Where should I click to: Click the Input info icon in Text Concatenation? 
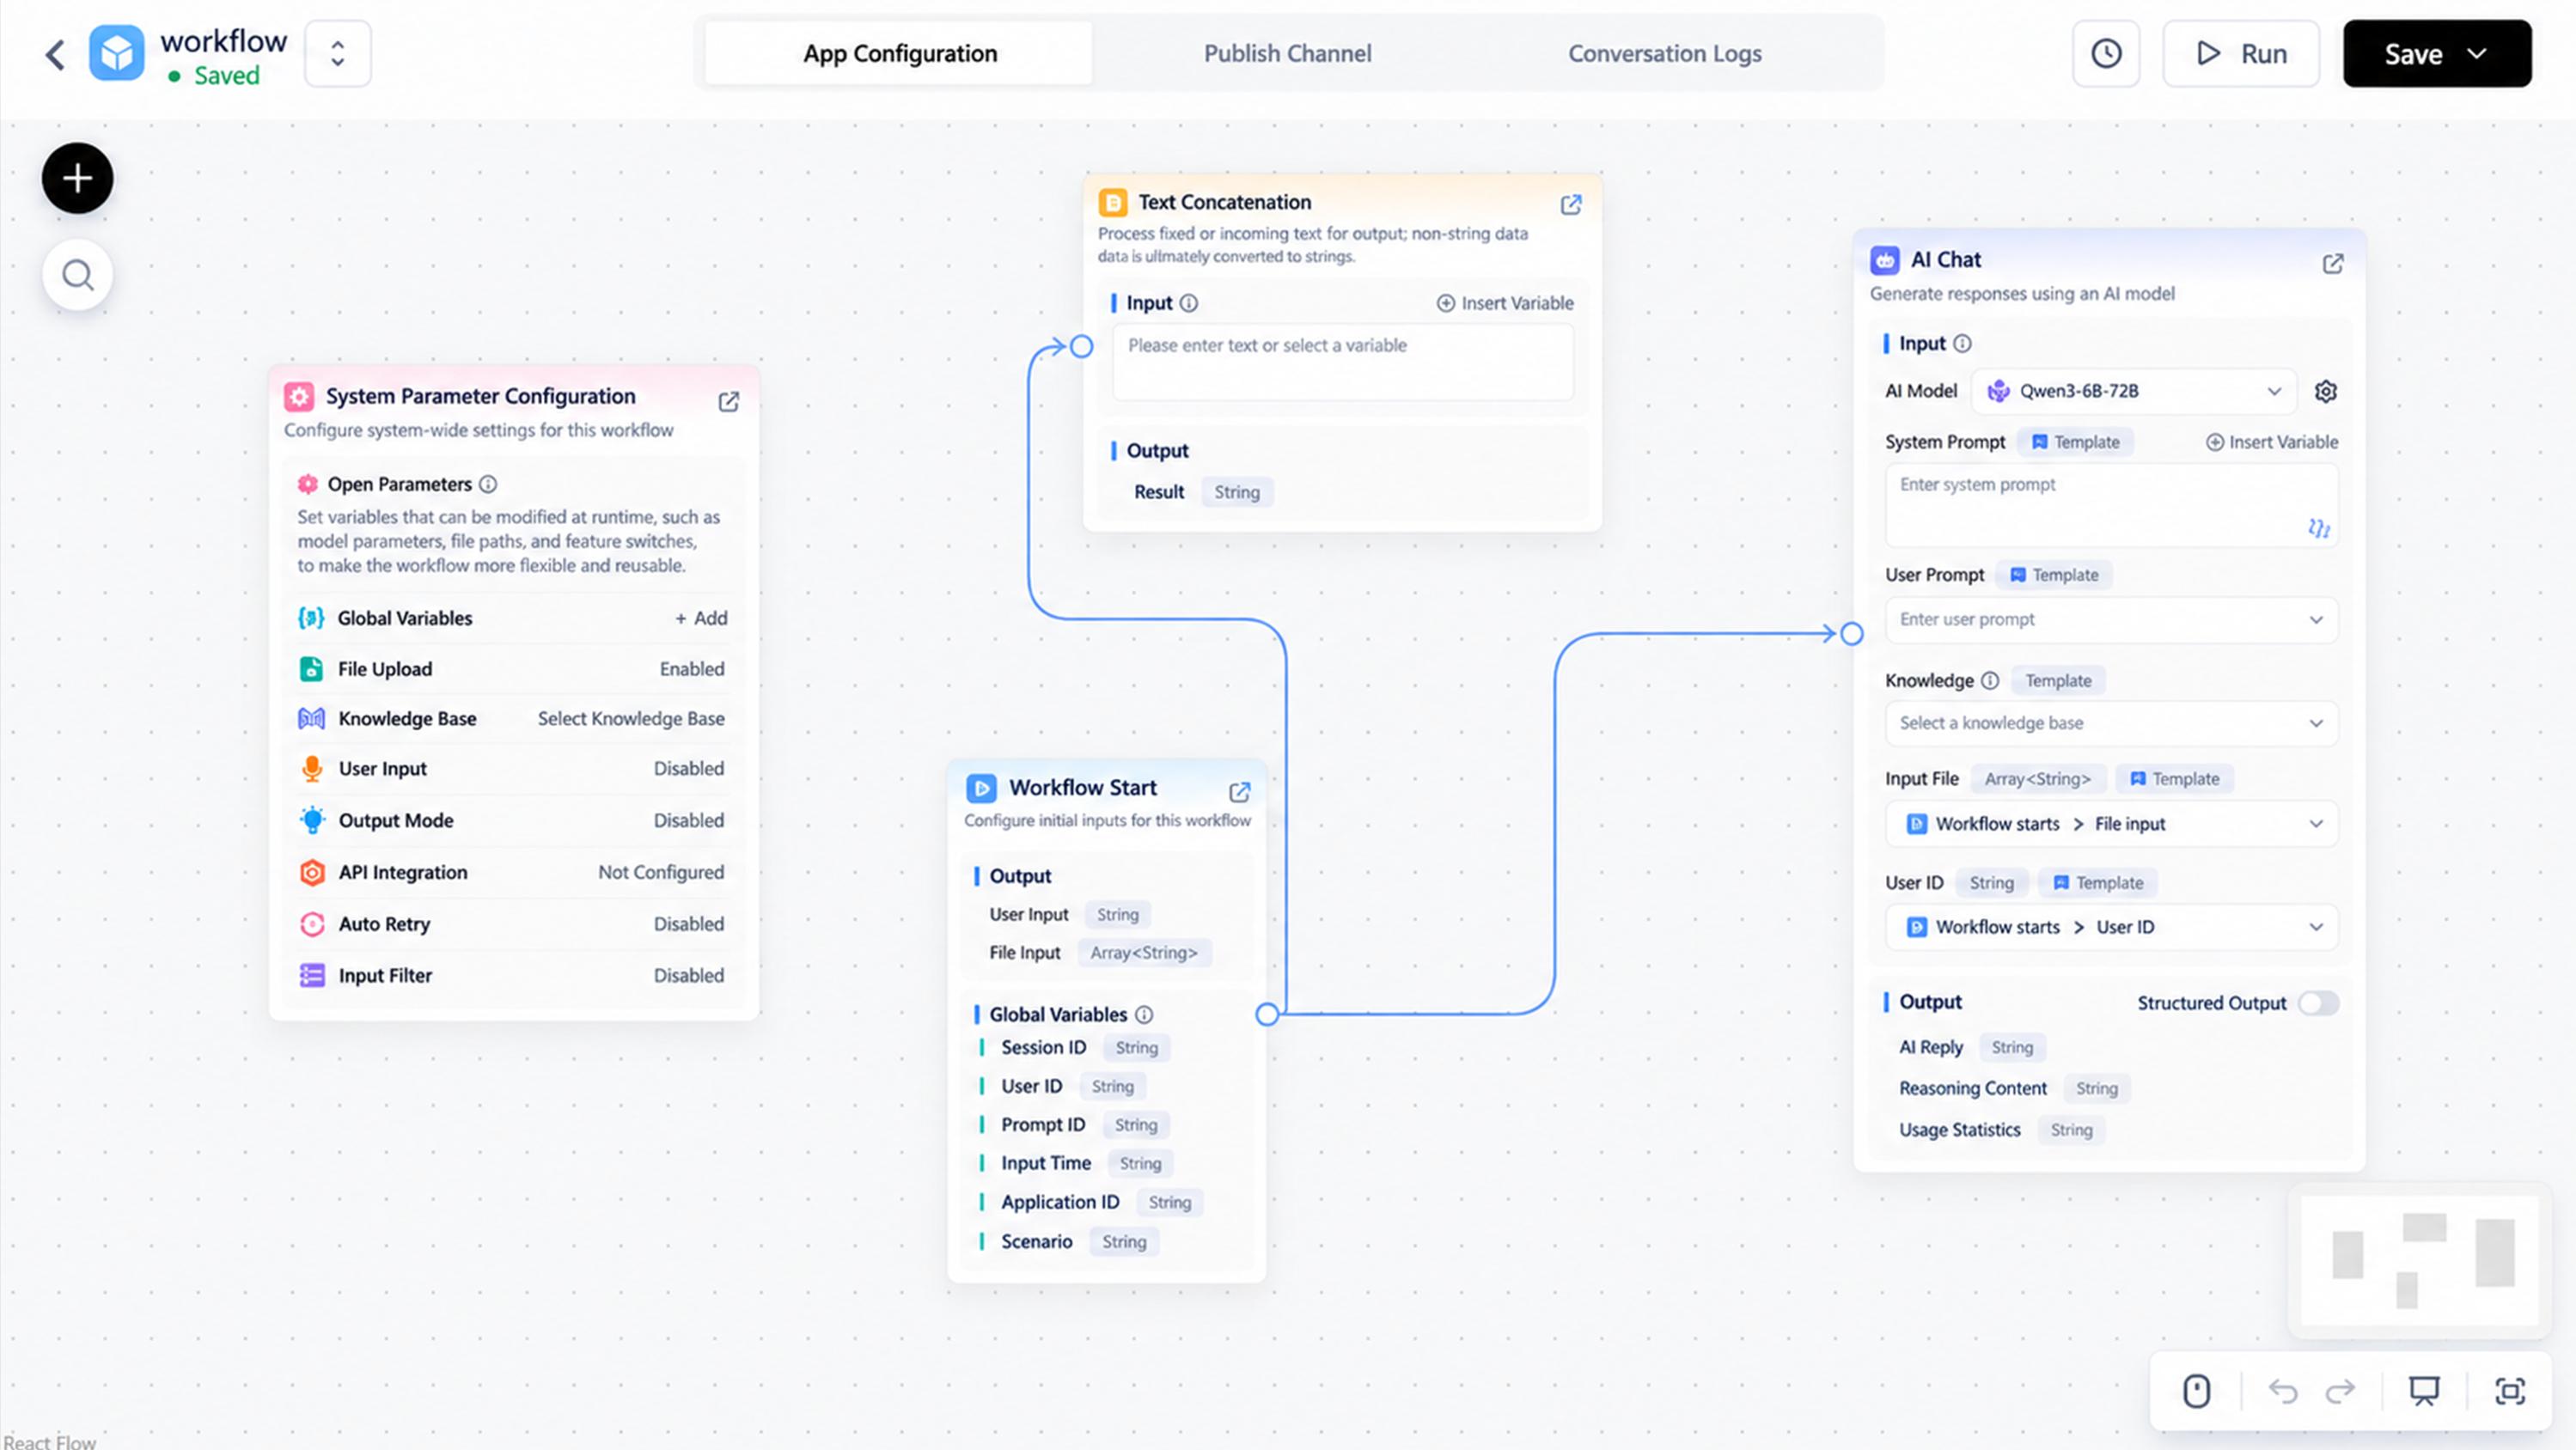[x=1188, y=303]
